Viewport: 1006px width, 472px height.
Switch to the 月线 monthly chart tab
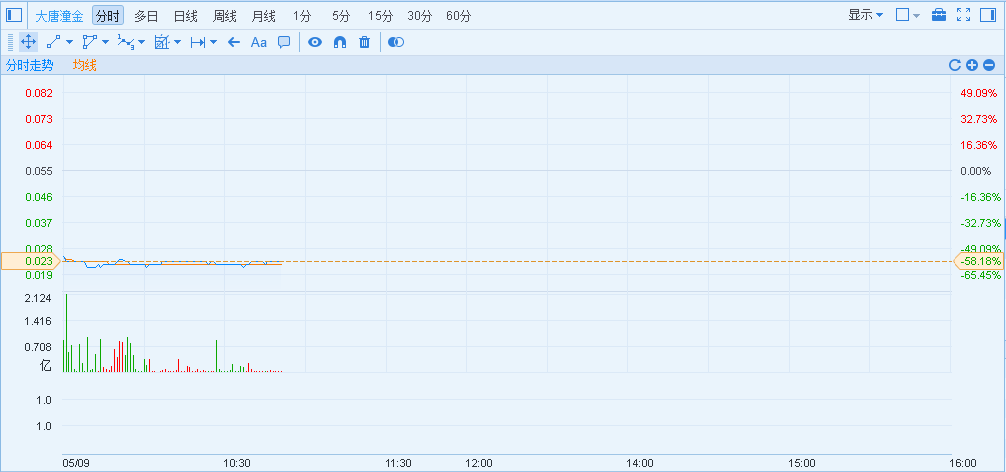point(264,16)
